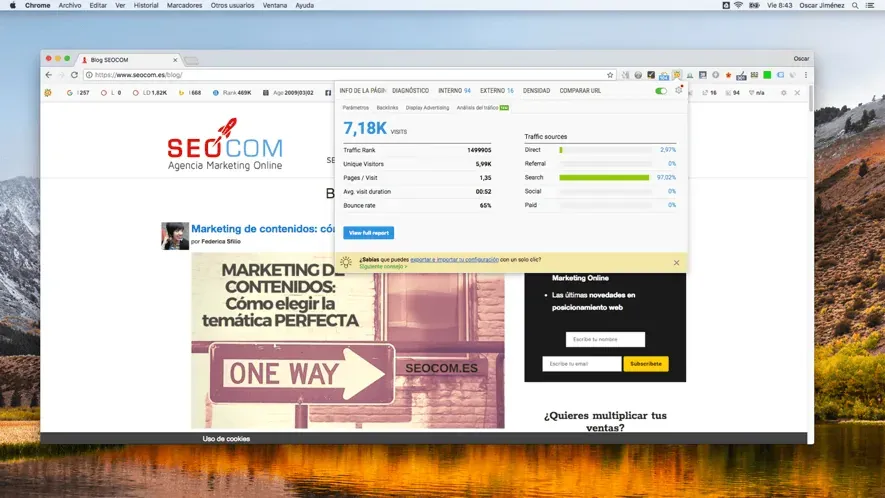Select the Parámetros sub-tab
885x498 pixels.
pos(356,107)
